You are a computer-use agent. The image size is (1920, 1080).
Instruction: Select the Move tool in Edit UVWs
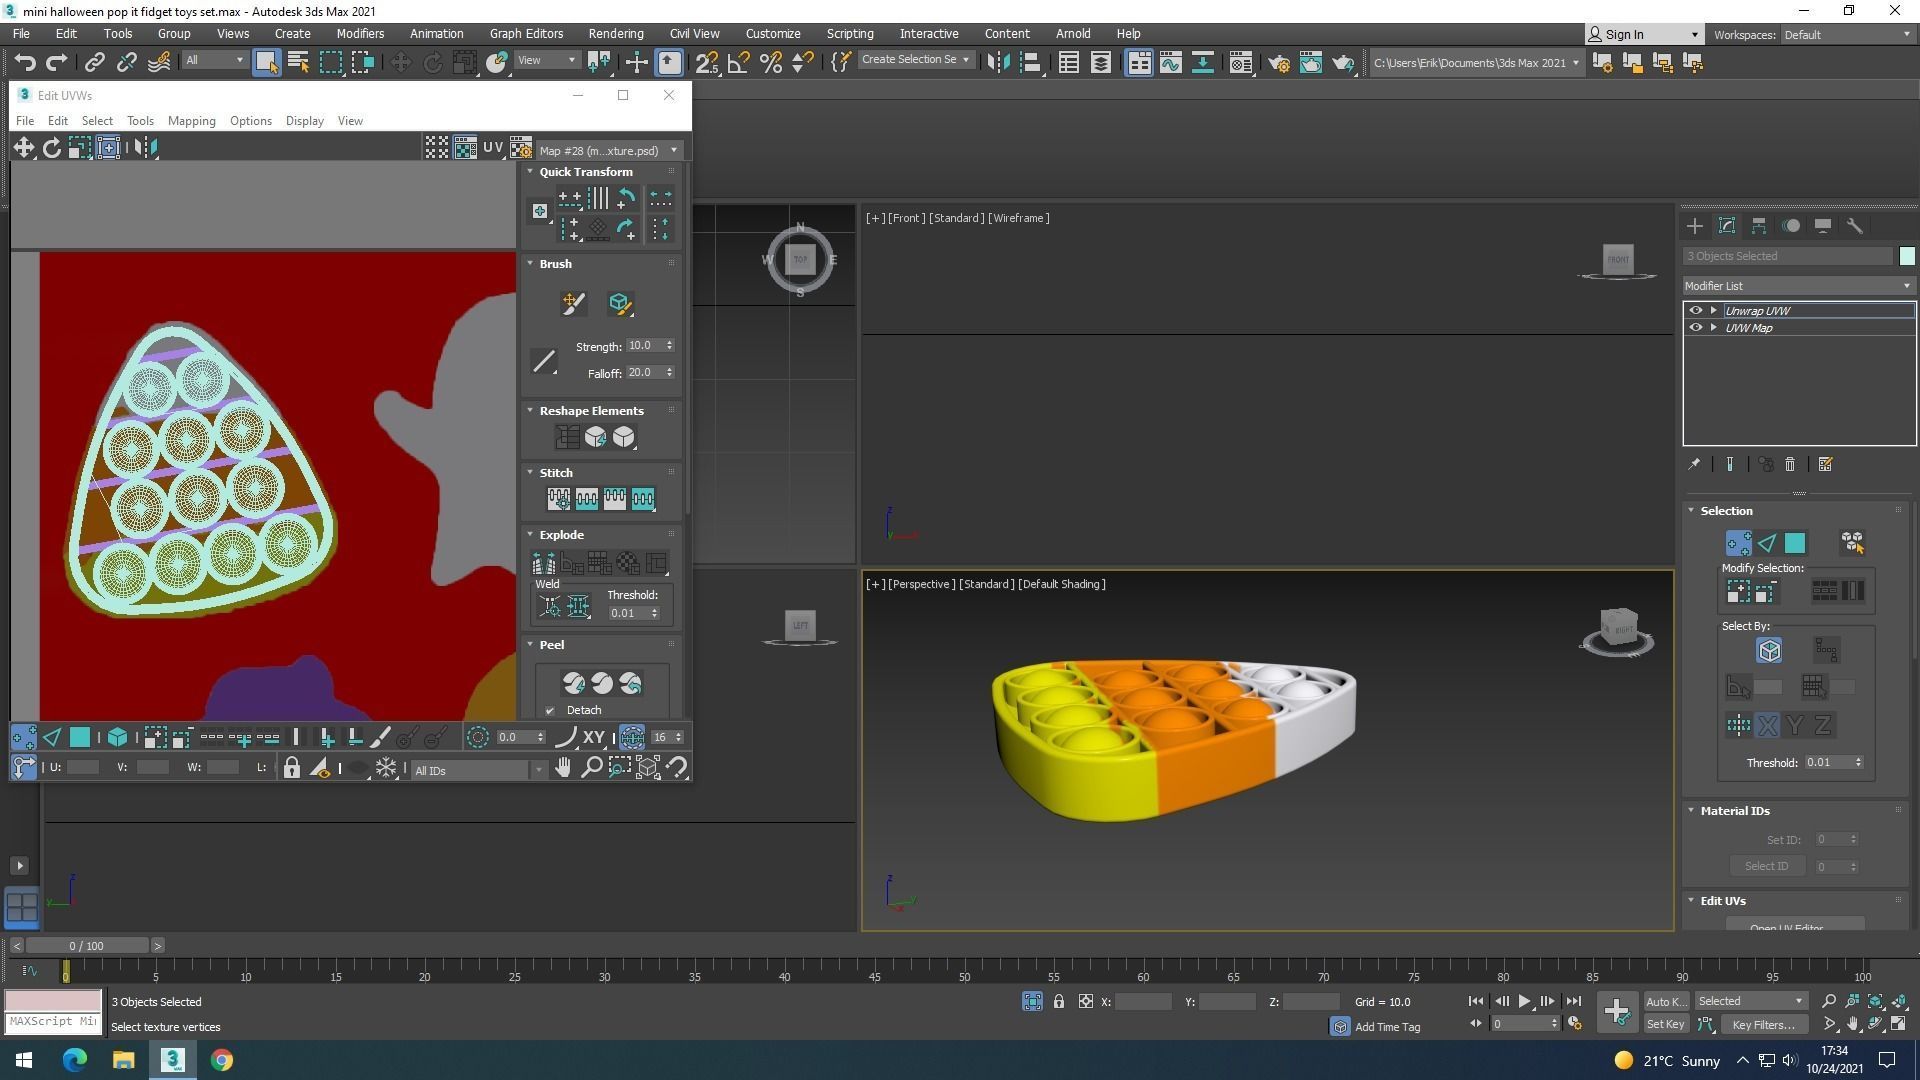click(23, 148)
